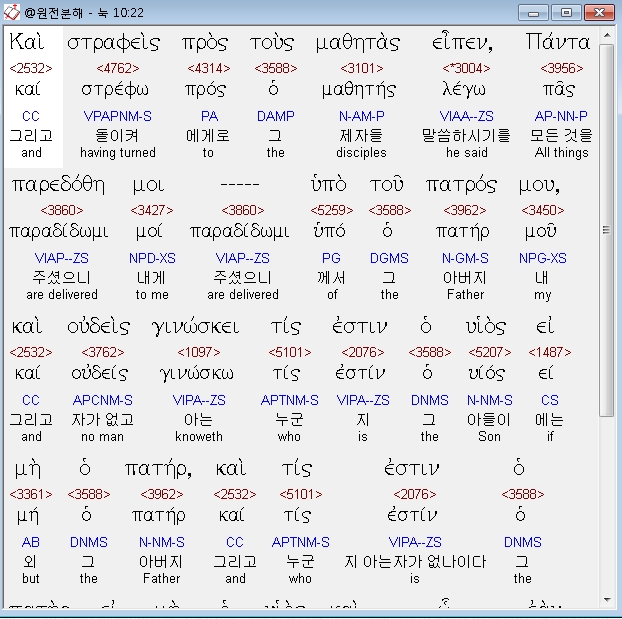Image resolution: width=622 pixels, height=619 pixels.
Task: Click the Strong's number <3450>
Action: point(543,210)
